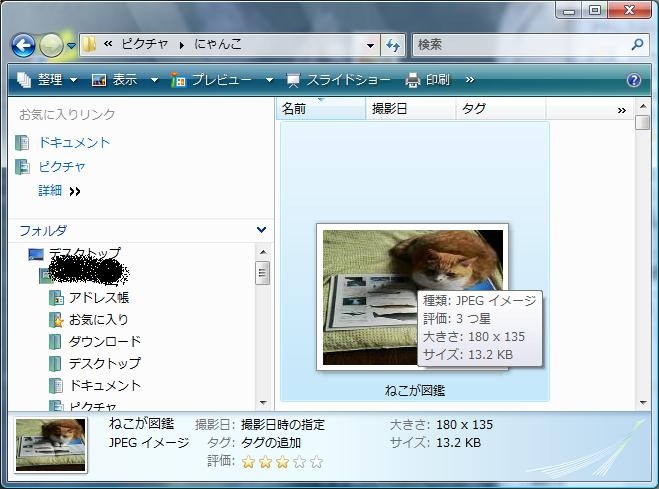
Task: Open recent pages dropdown beside the Forward arrow
Action: click(71, 45)
